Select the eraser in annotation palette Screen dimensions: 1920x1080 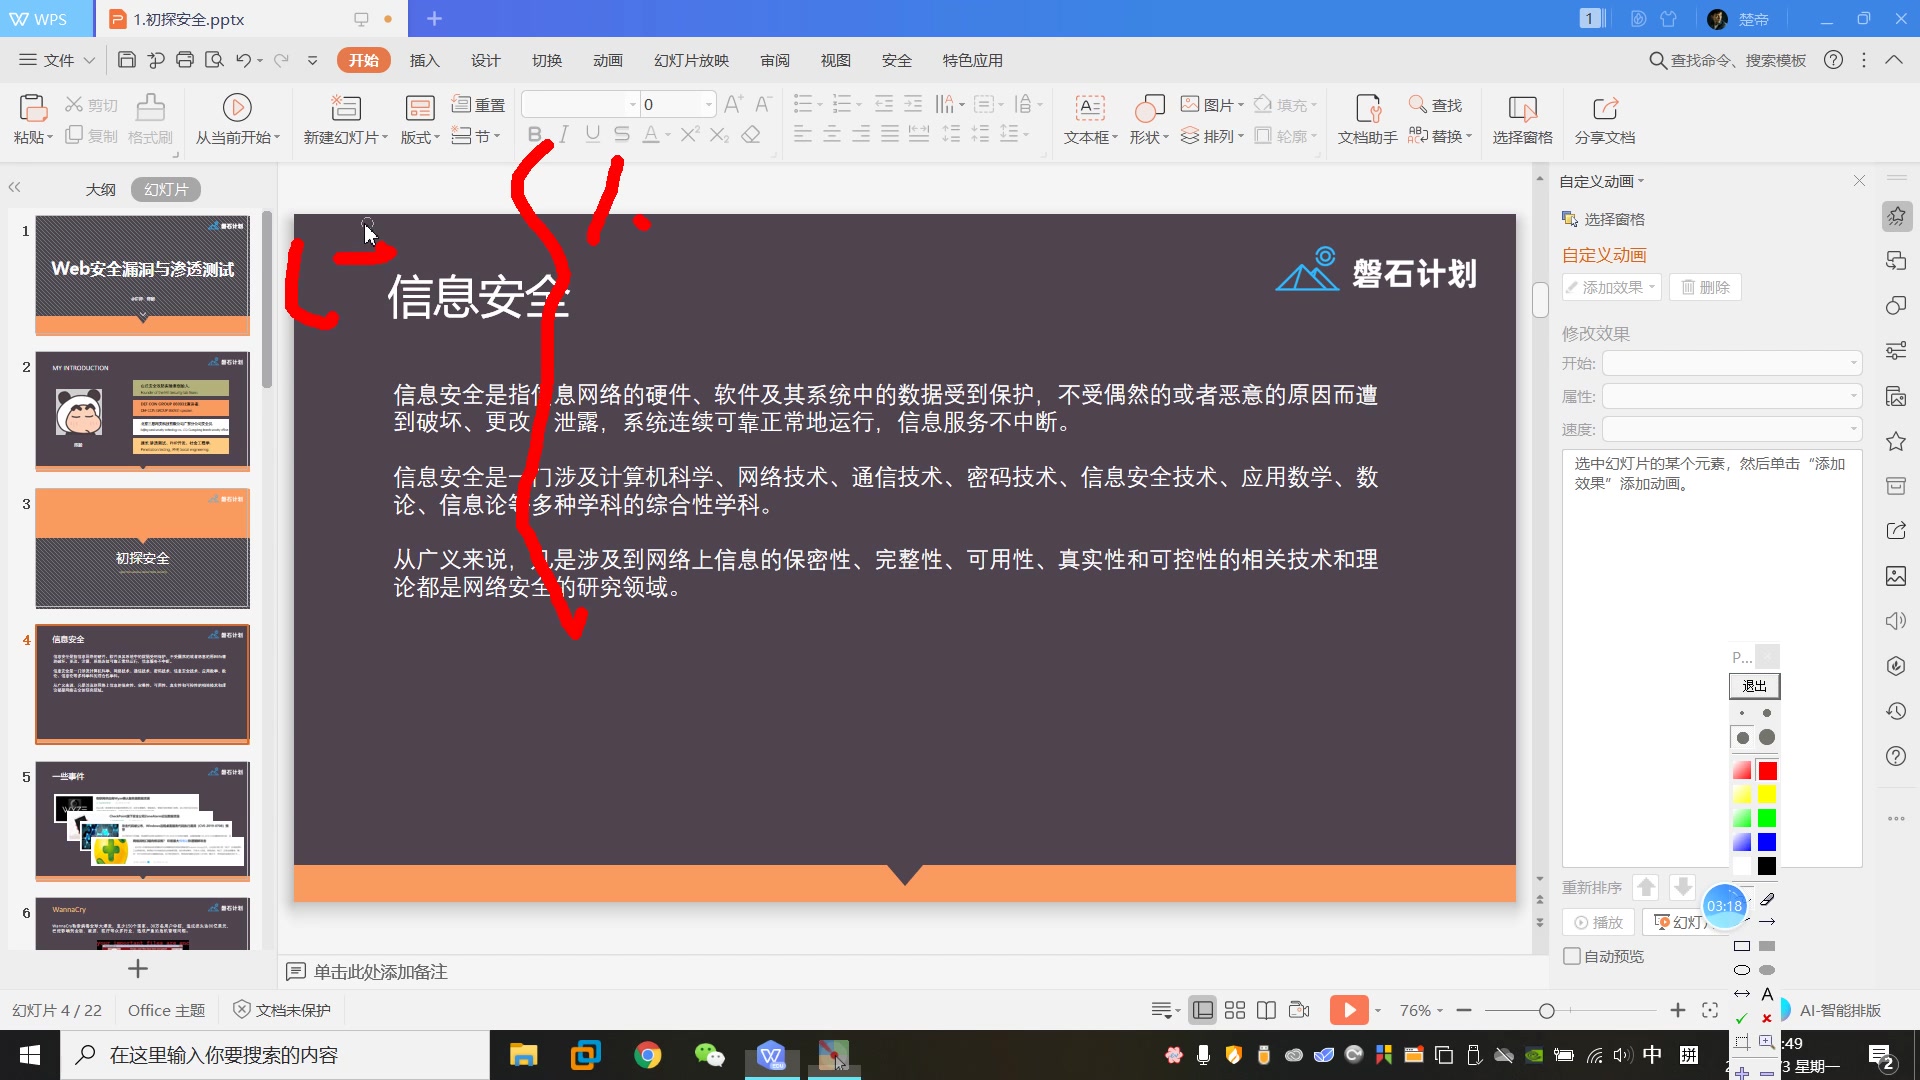1767,899
